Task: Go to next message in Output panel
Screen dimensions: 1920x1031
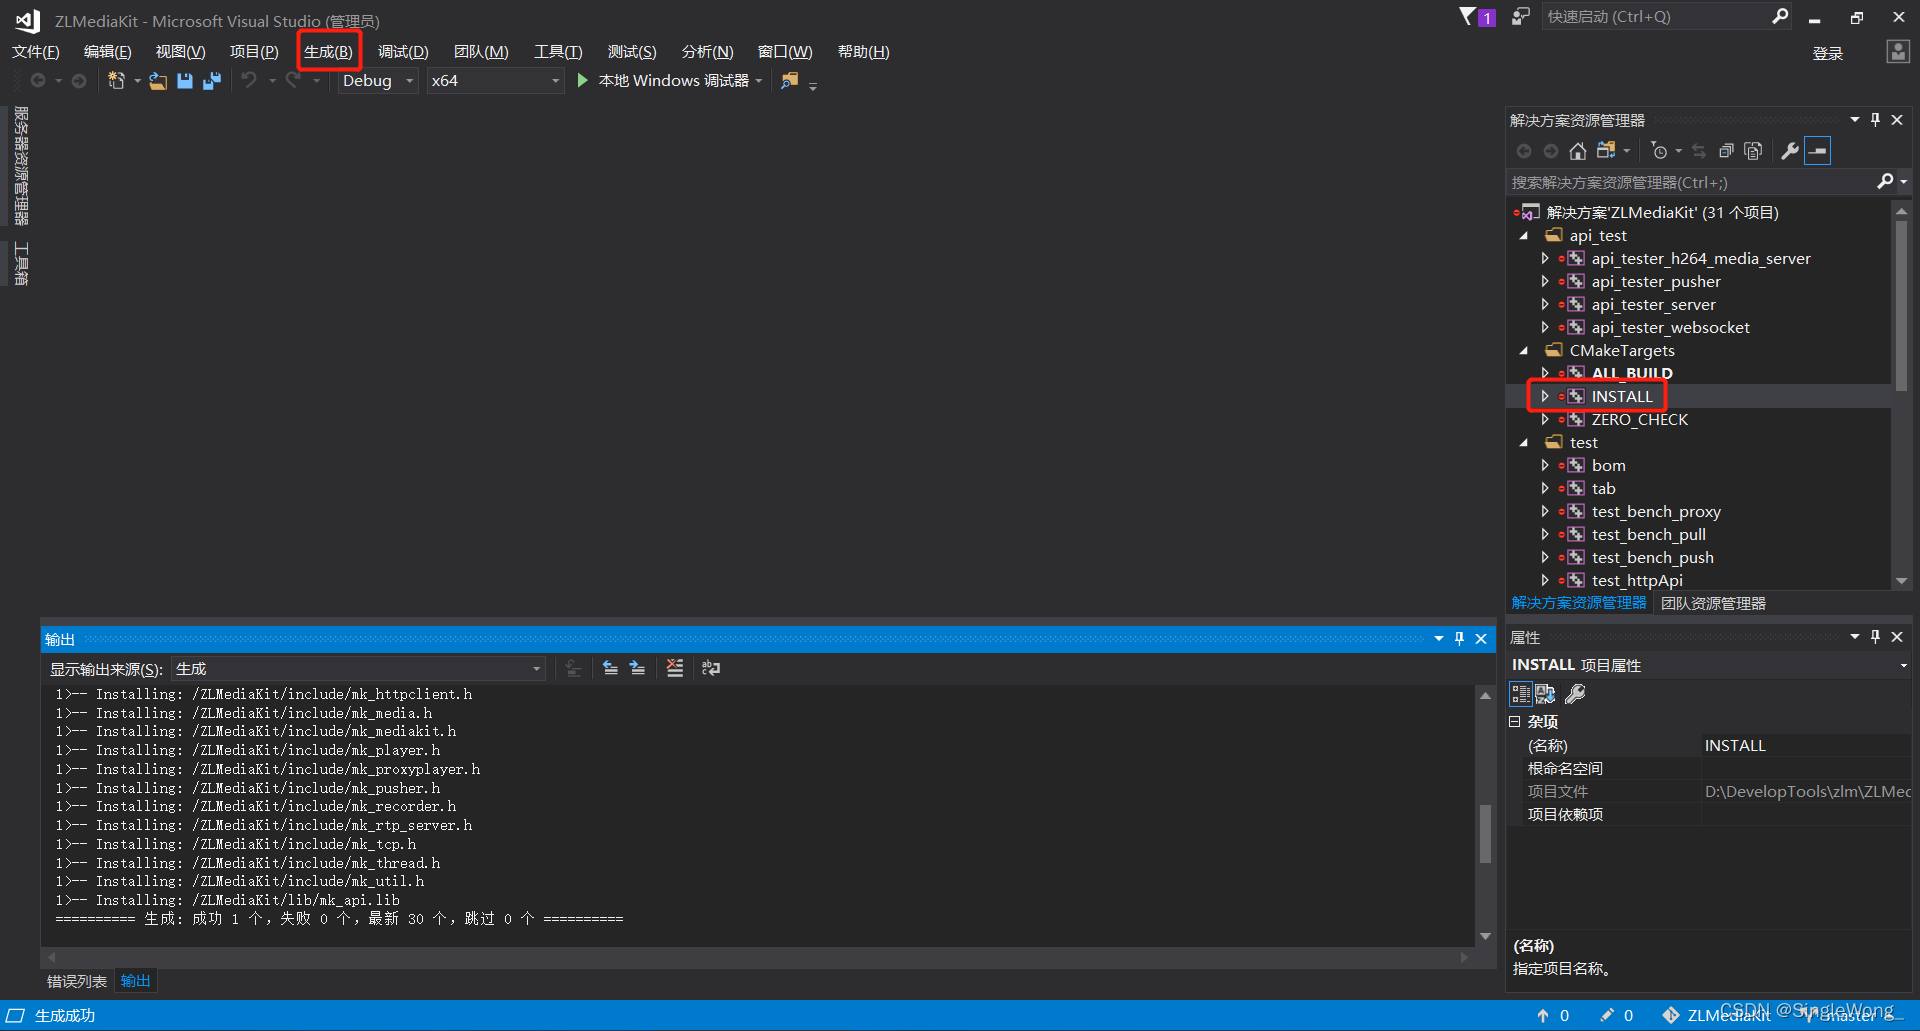Action: [637, 668]
